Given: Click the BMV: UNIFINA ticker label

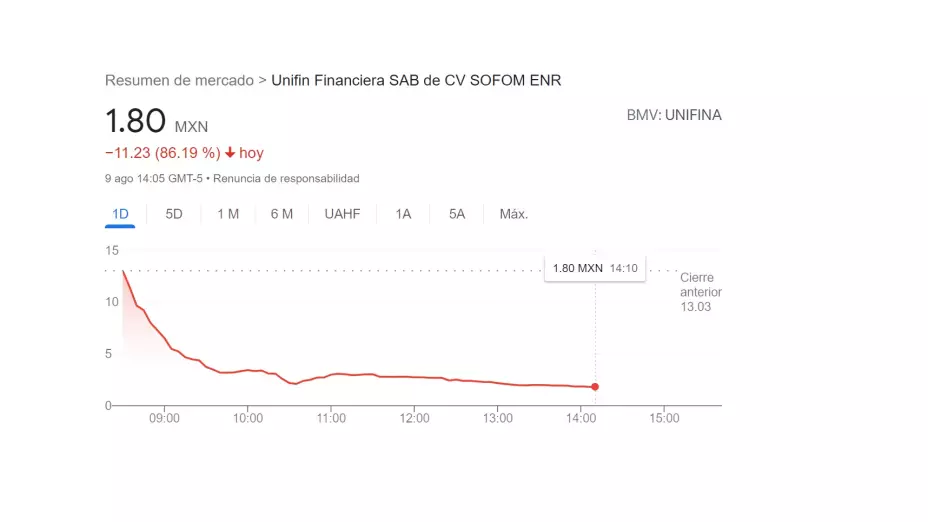Looking at the screenshot, I should pos(674,115).
